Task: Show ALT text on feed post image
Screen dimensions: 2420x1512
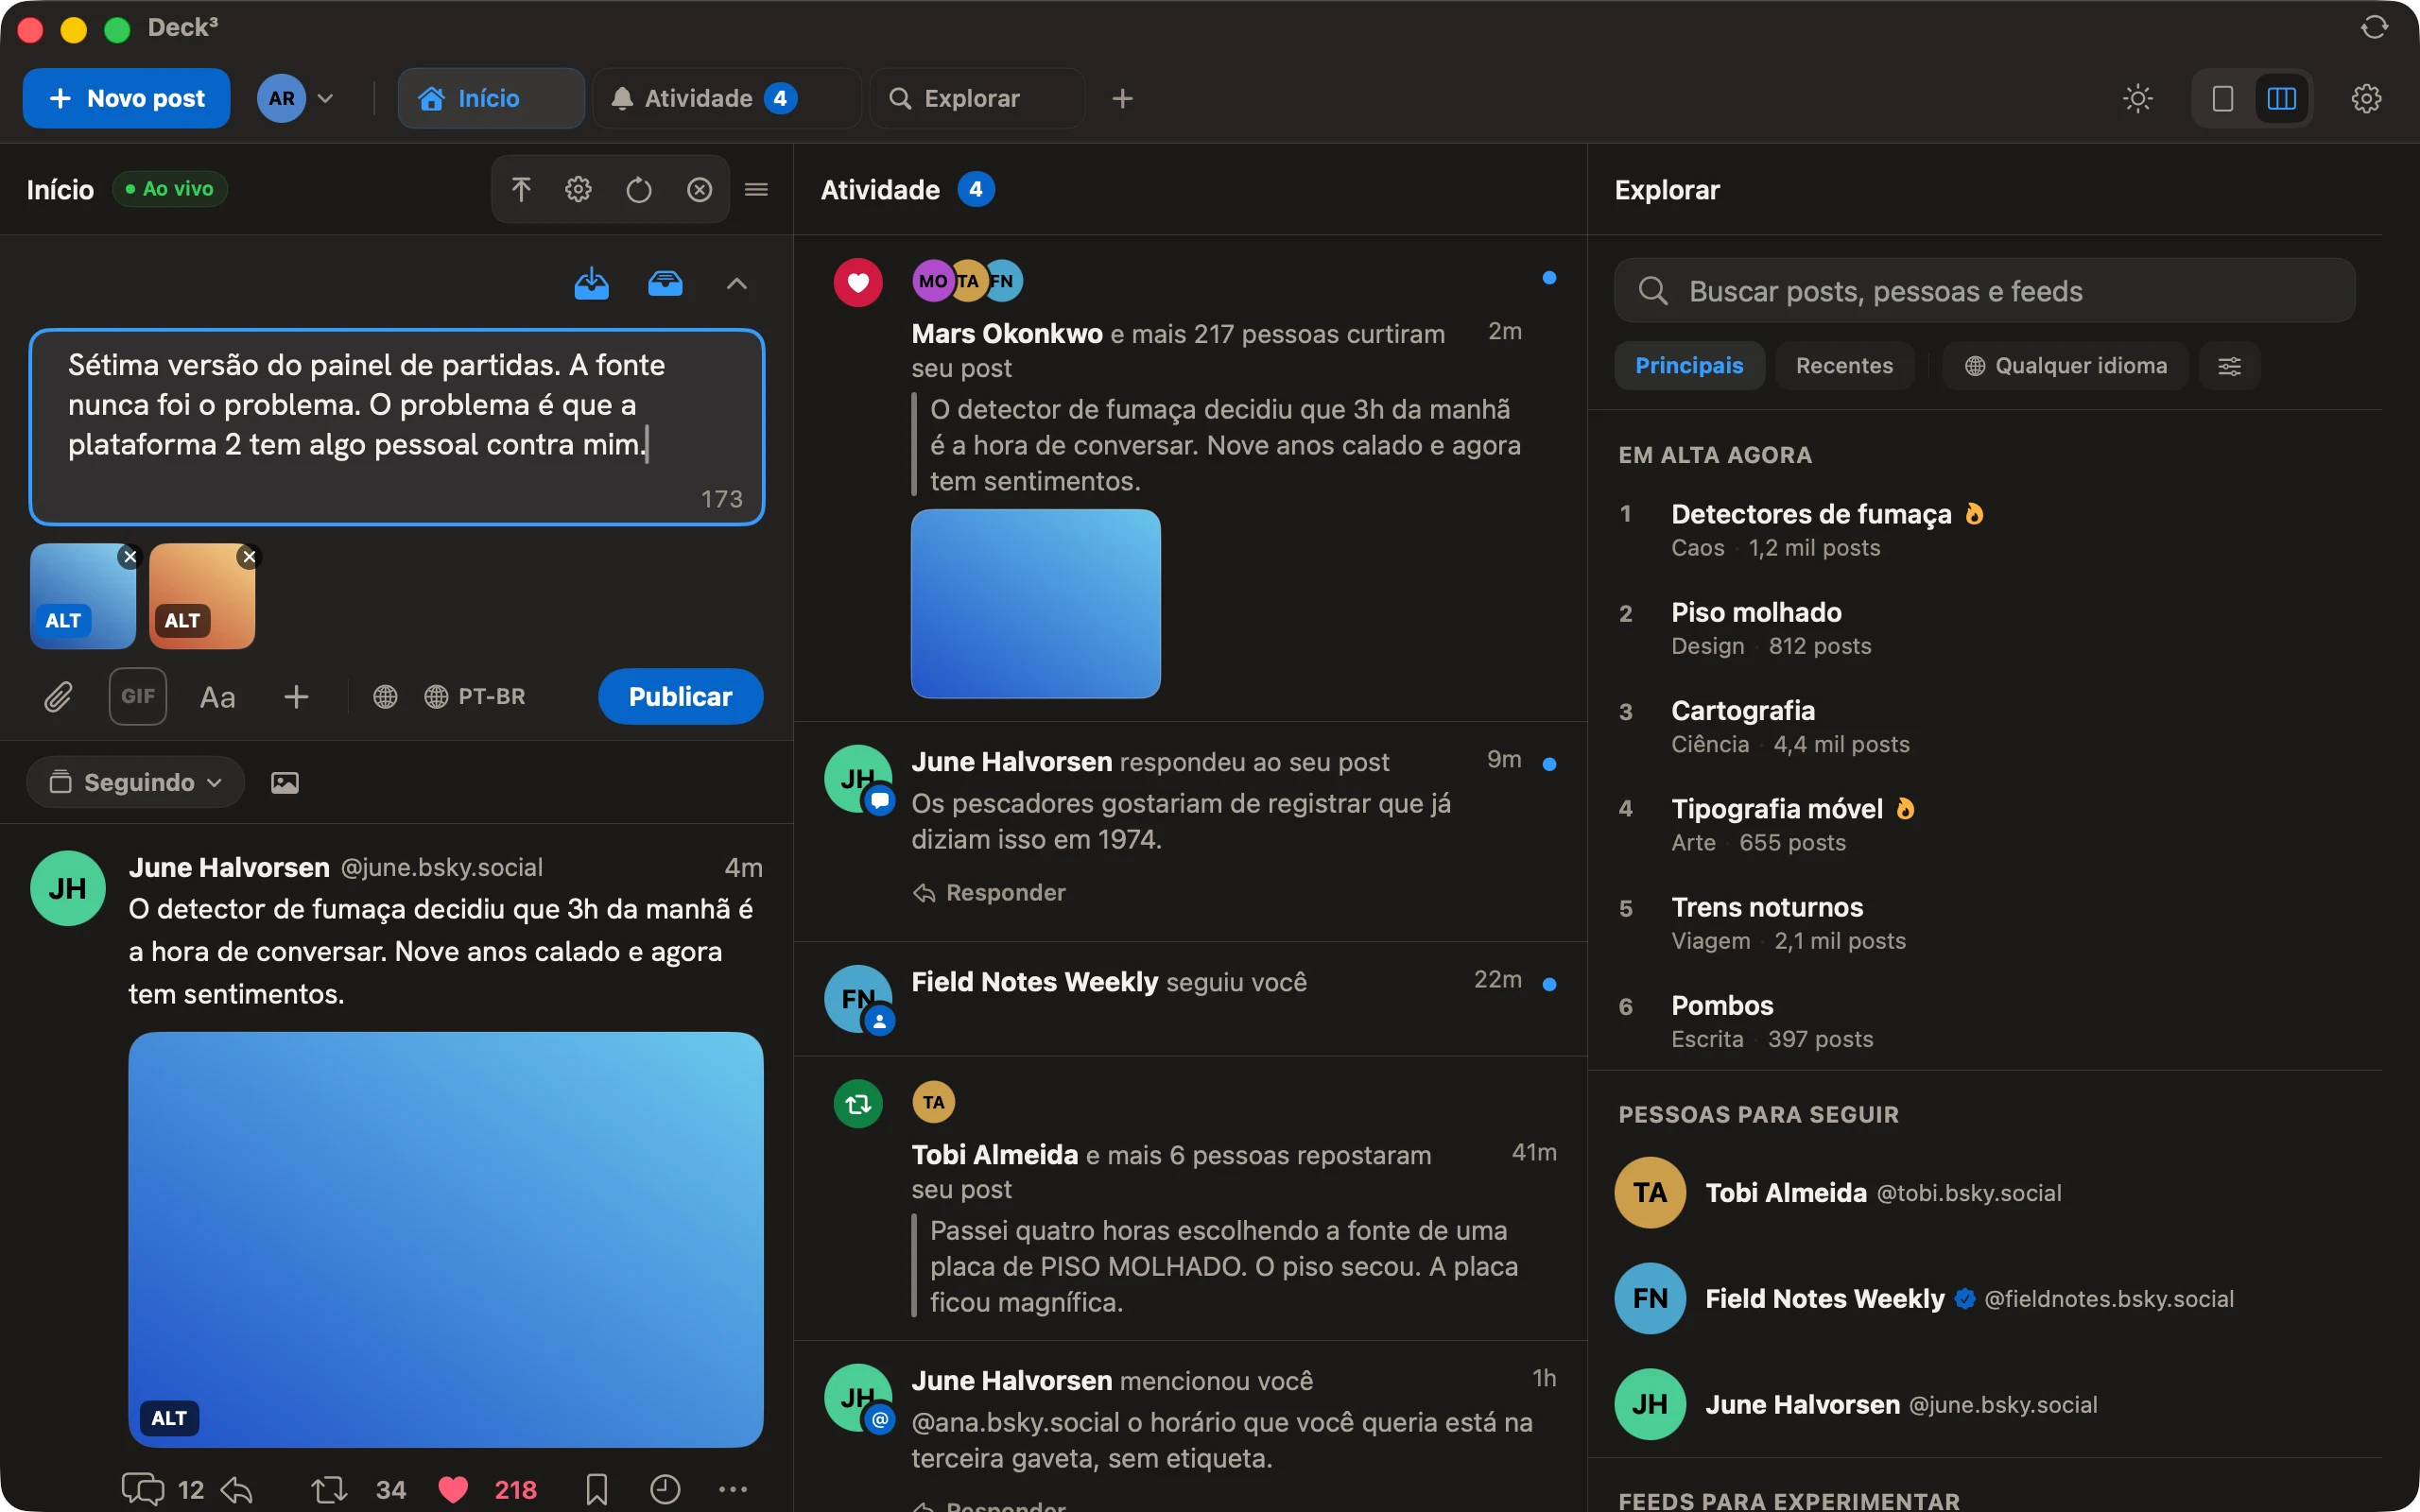Action: (x=169, y=1418)
